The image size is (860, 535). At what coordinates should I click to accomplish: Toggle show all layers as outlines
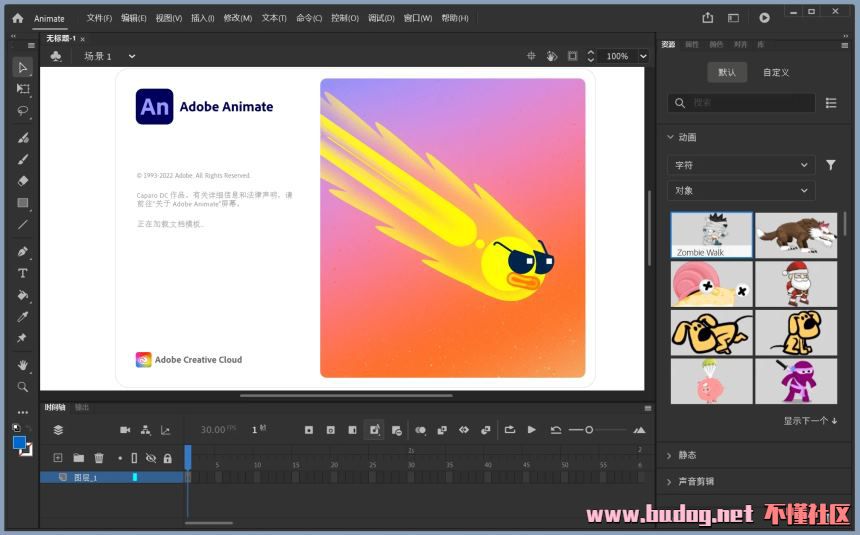coord(134,458)
